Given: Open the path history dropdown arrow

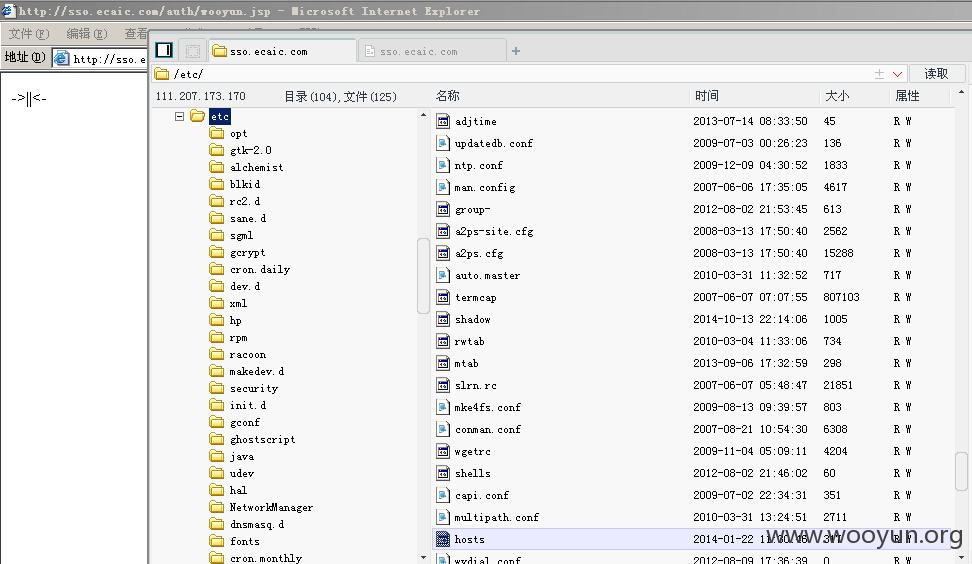Looking at the screenshot, I should coord(897,74).
